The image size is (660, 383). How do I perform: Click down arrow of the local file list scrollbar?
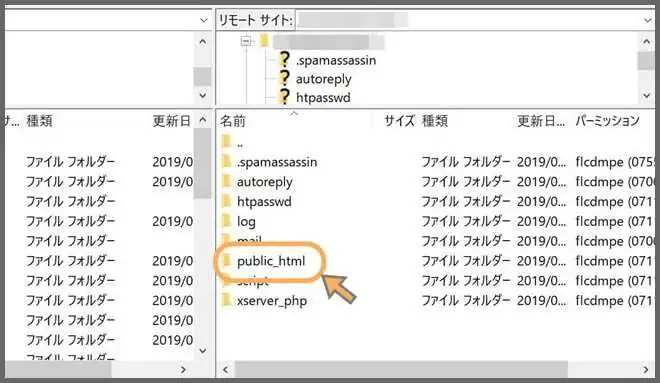pos(202,351)
